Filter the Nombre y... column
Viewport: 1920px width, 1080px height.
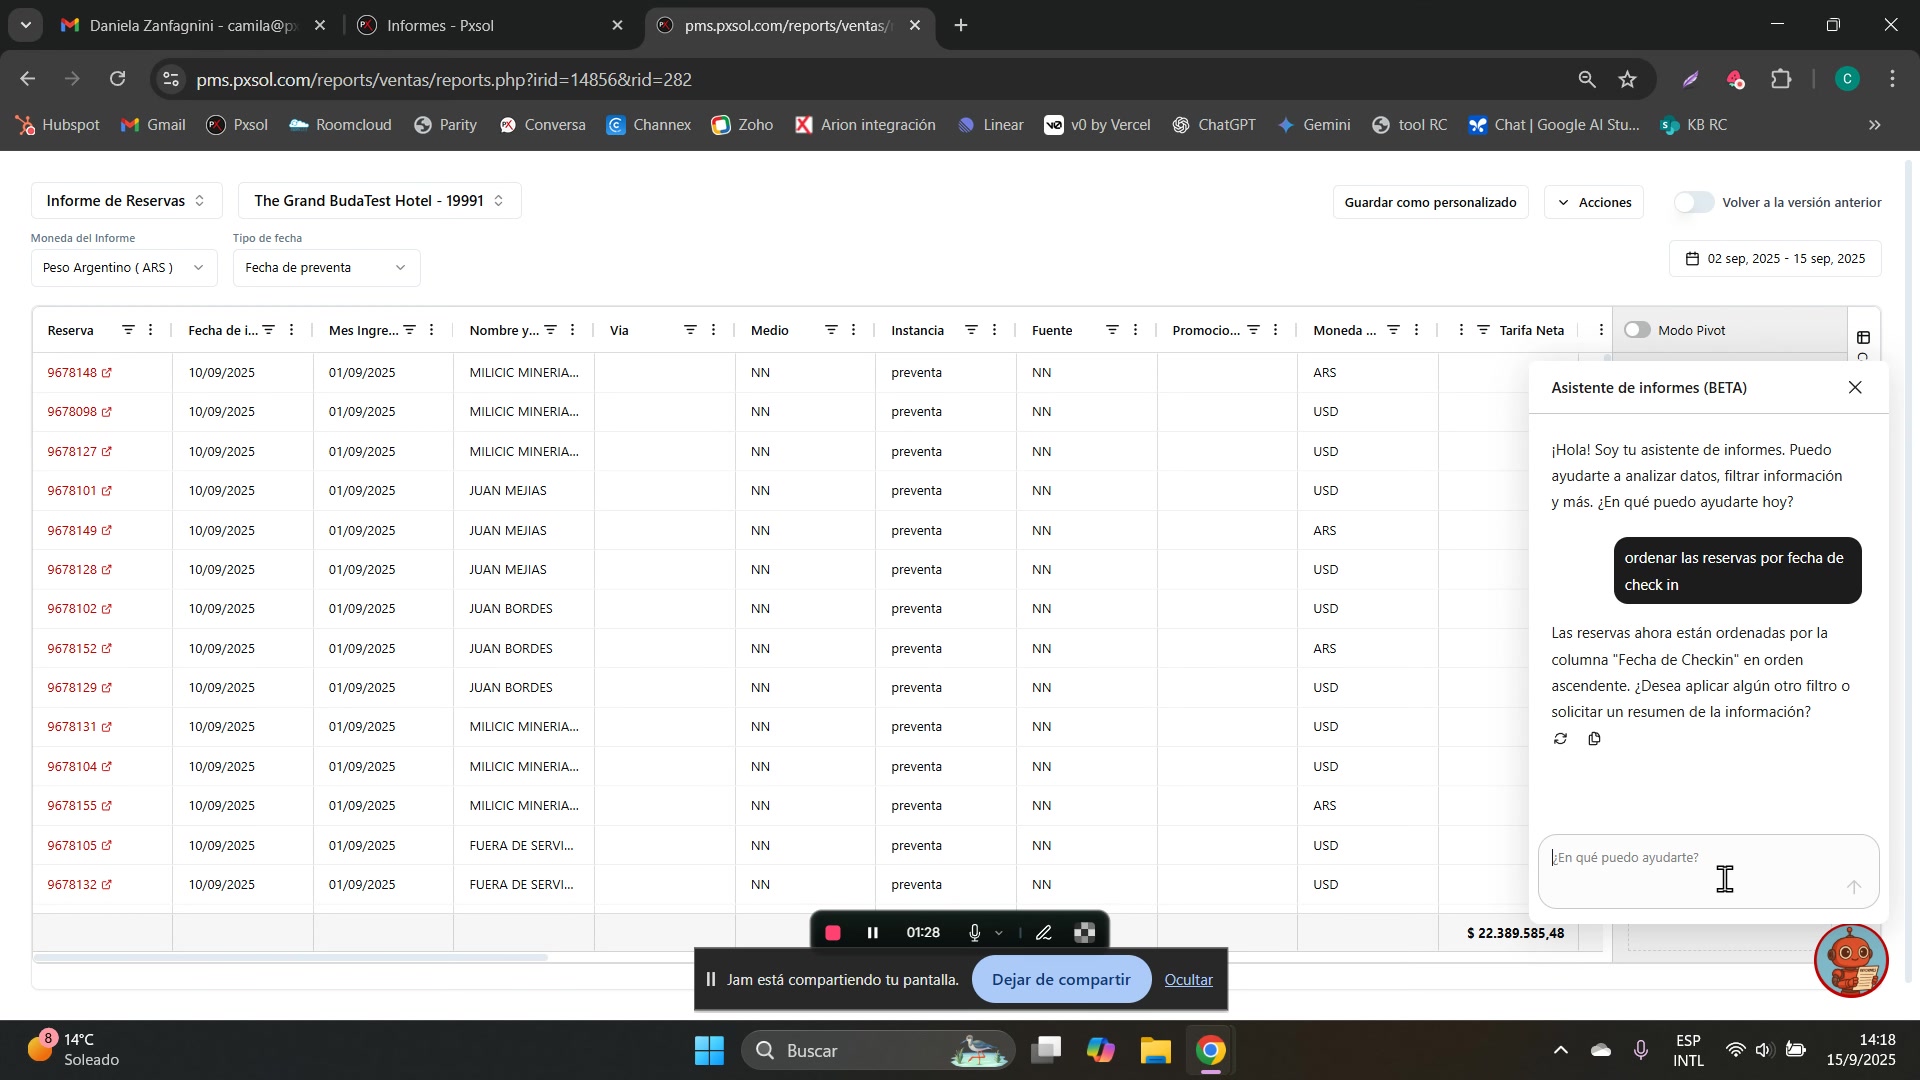550,330
